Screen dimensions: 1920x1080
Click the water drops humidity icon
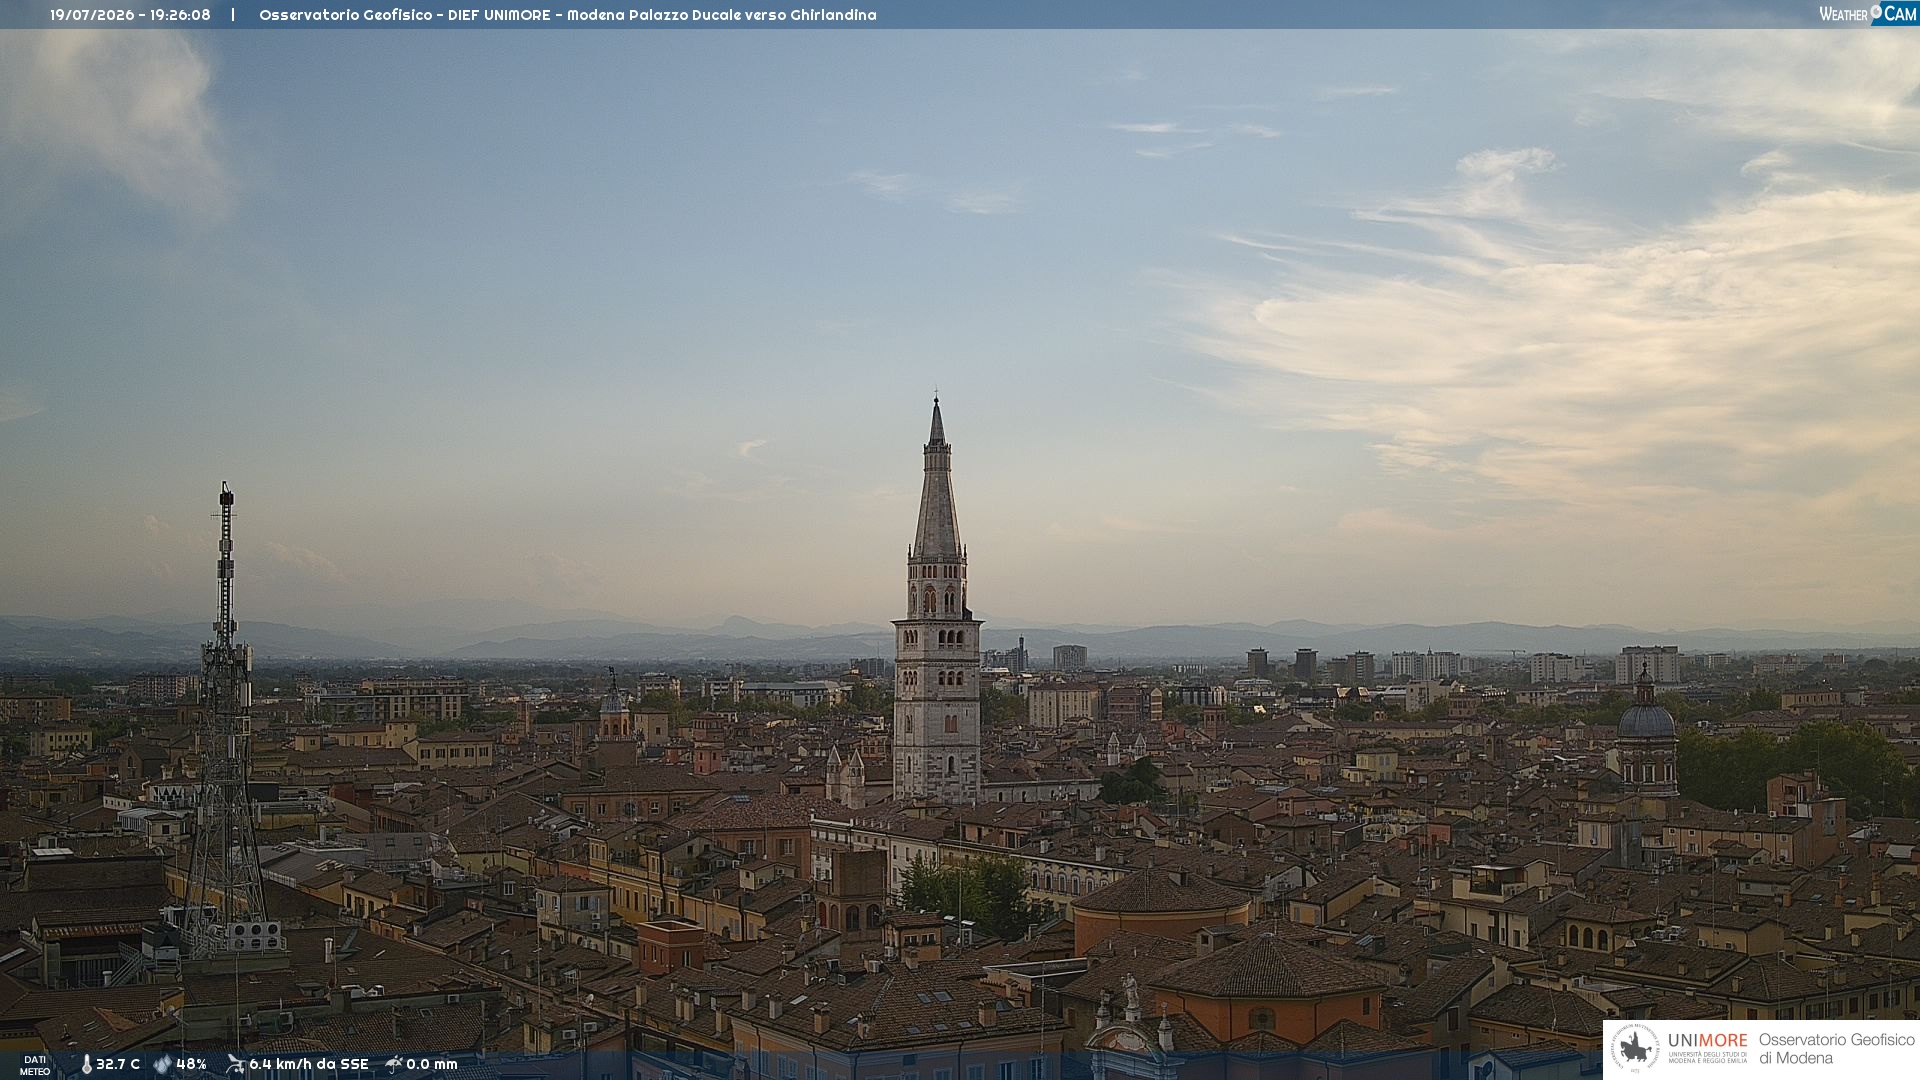pyautogui.click(x=163, y=1065)
